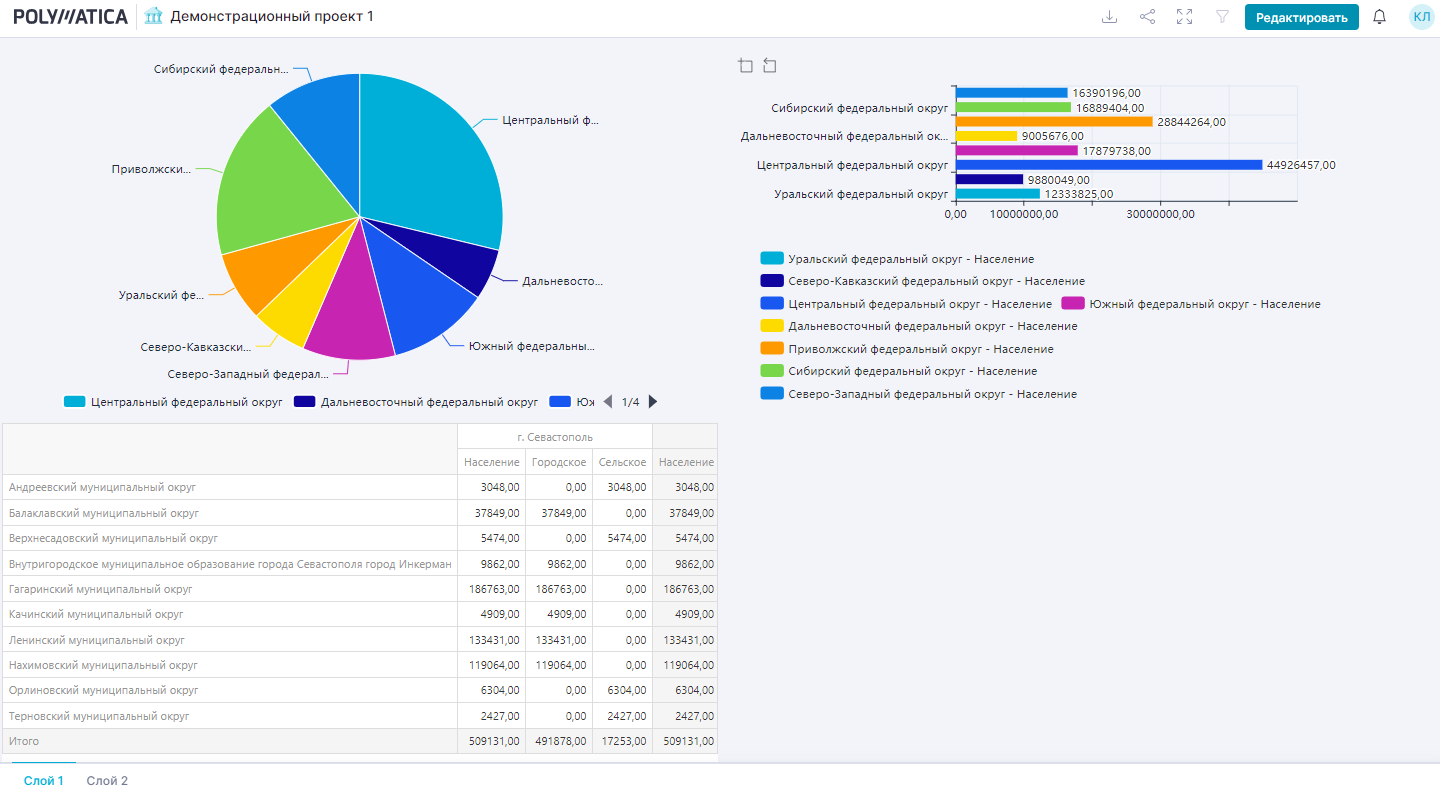Go to previous pie legend page
Screen dimensions: 1440x787
pyautogui.click(x=607, y=402)
